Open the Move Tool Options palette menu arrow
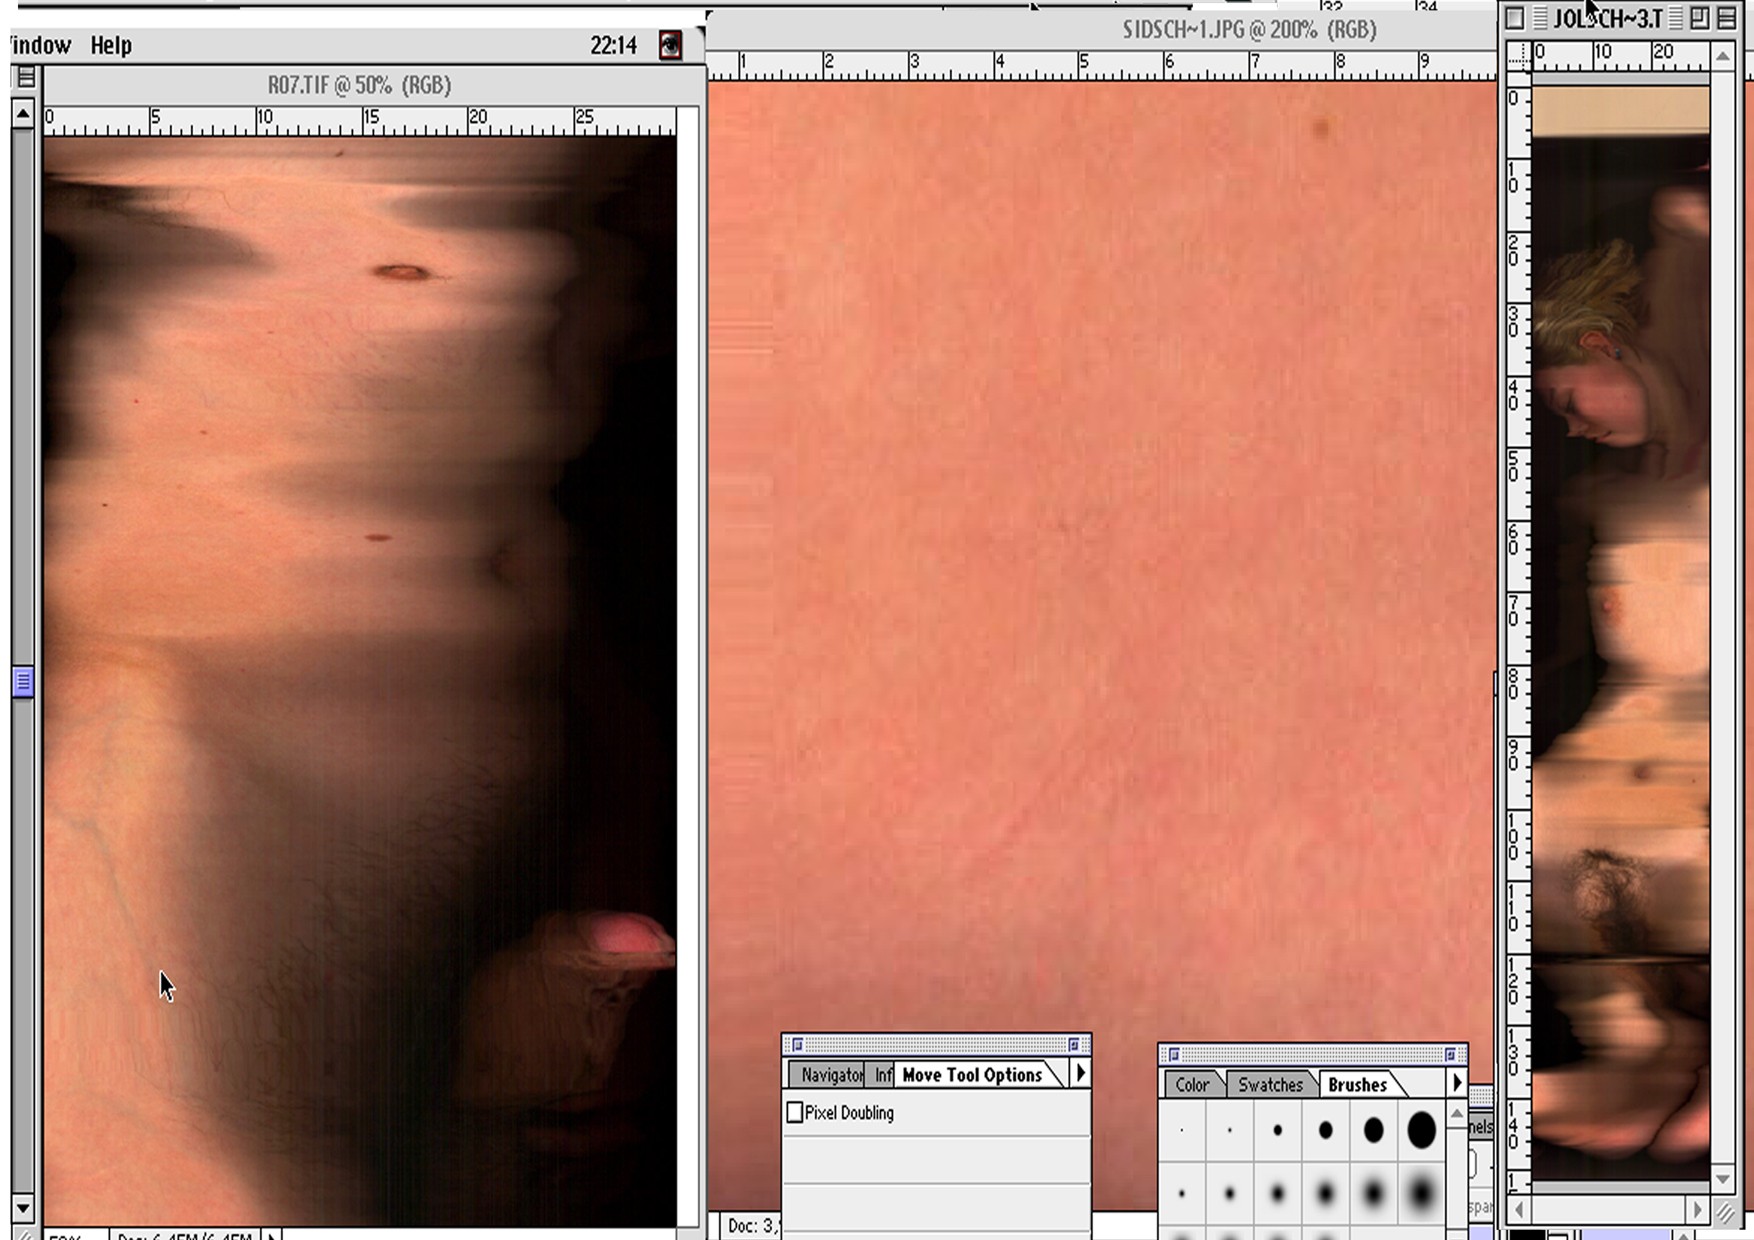 pyautogui.click(x=1080, y=1074)
